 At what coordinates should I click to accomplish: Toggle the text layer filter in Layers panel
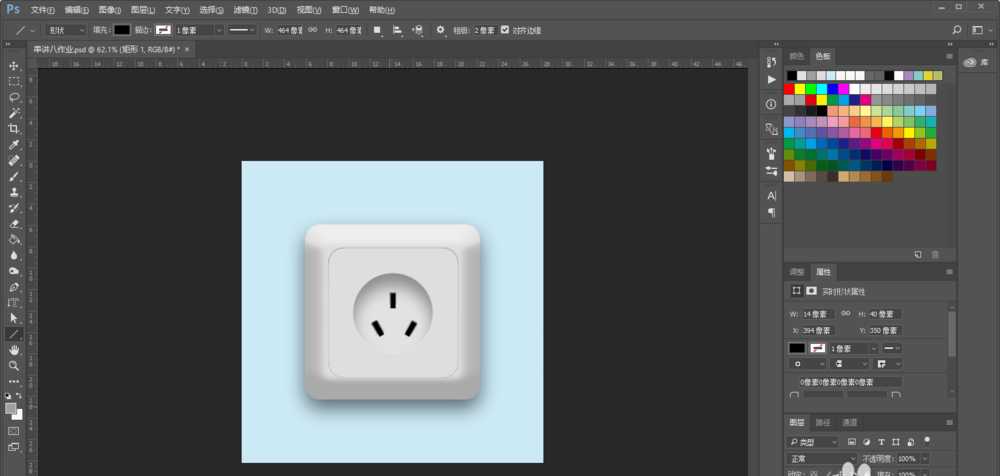click(882, 441)
